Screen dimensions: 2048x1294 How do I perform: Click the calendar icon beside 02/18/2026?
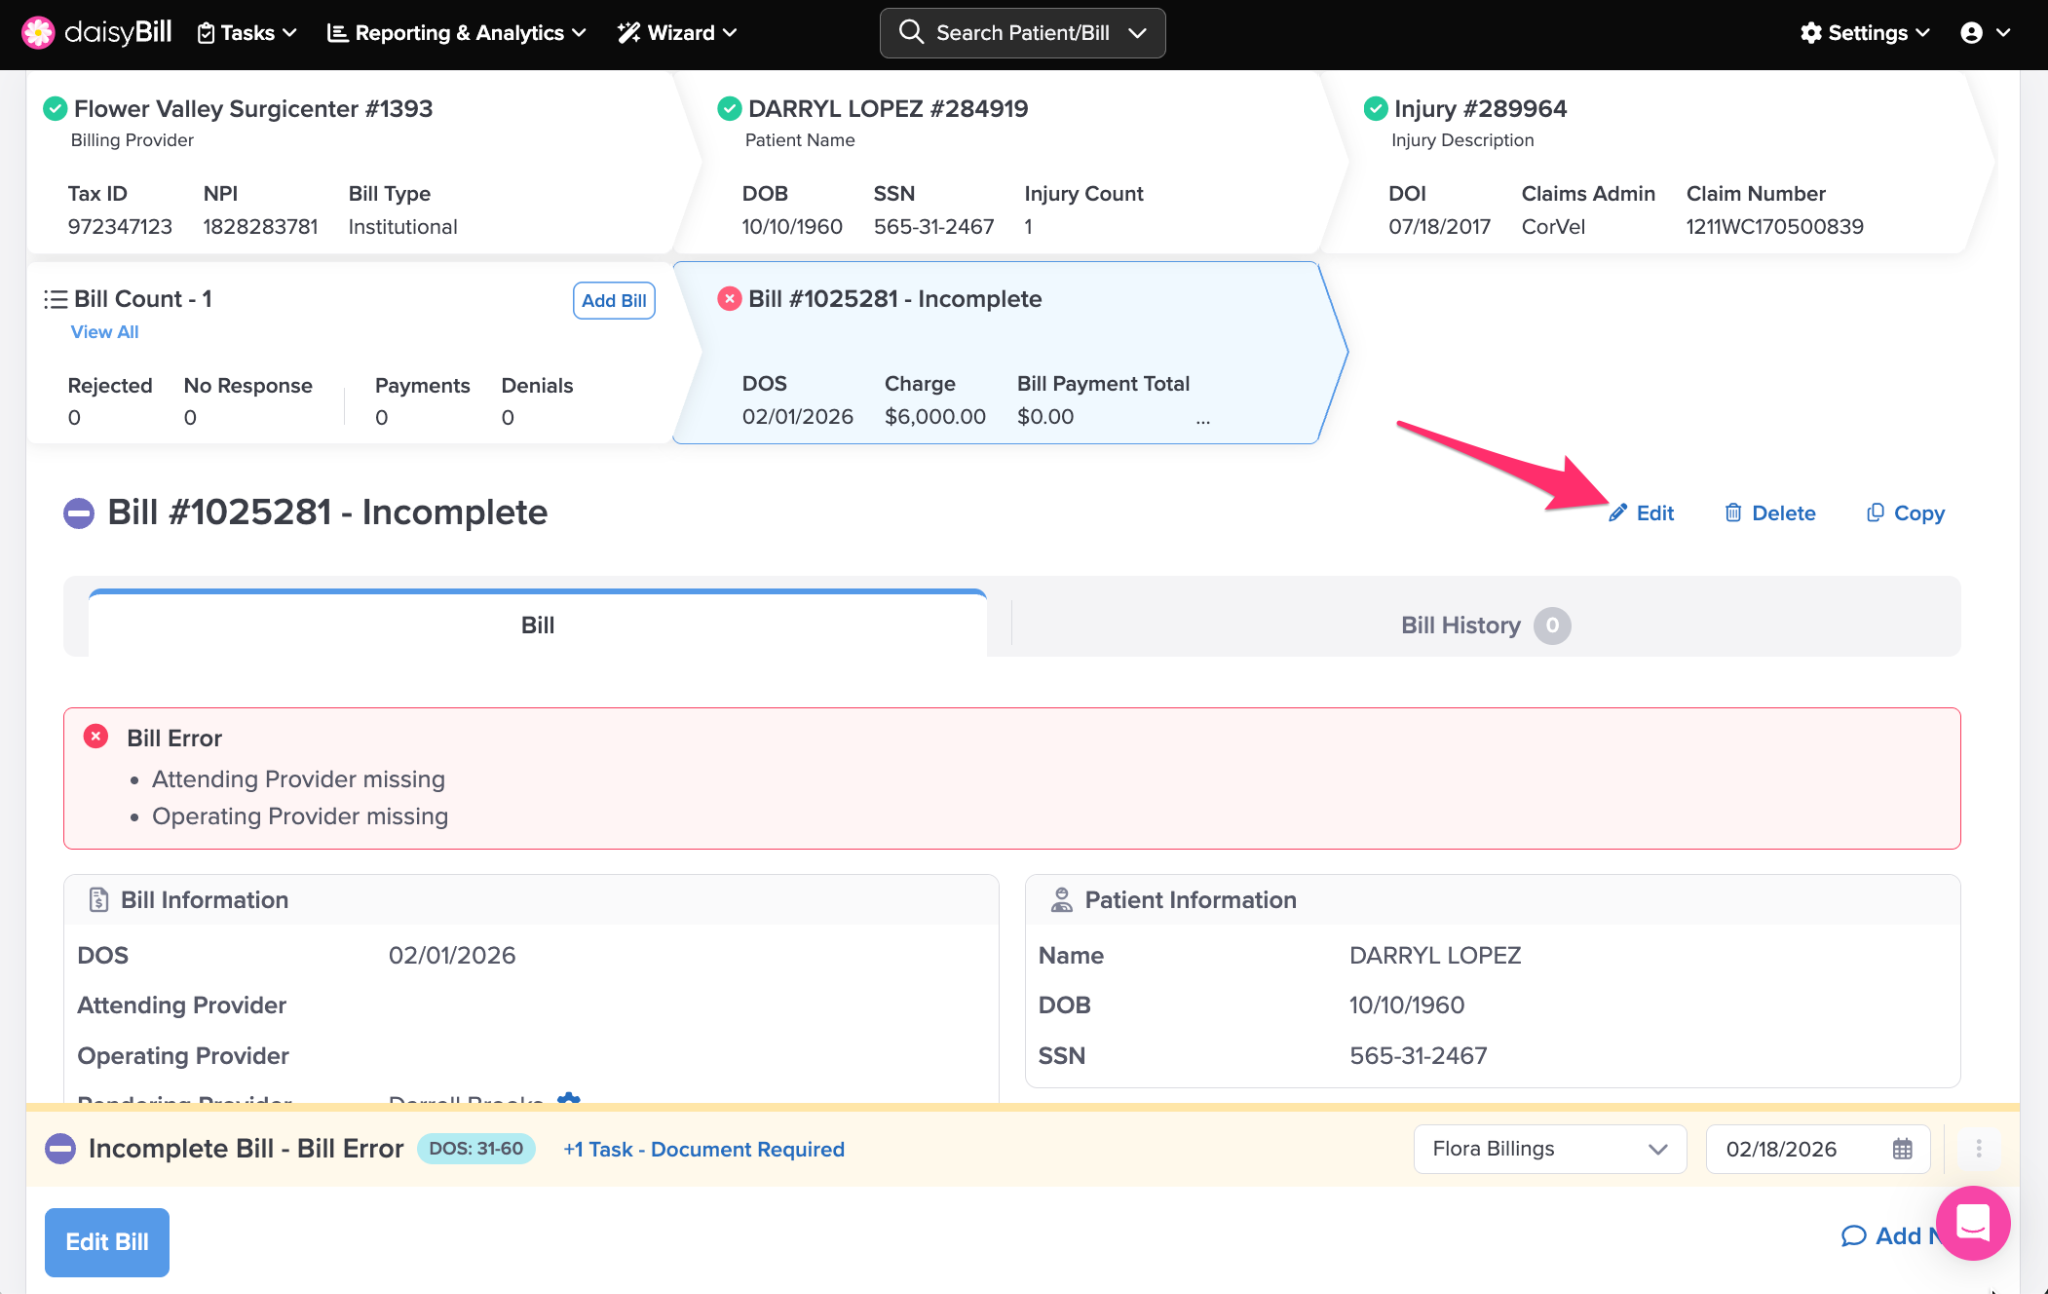(1902, 1149)
